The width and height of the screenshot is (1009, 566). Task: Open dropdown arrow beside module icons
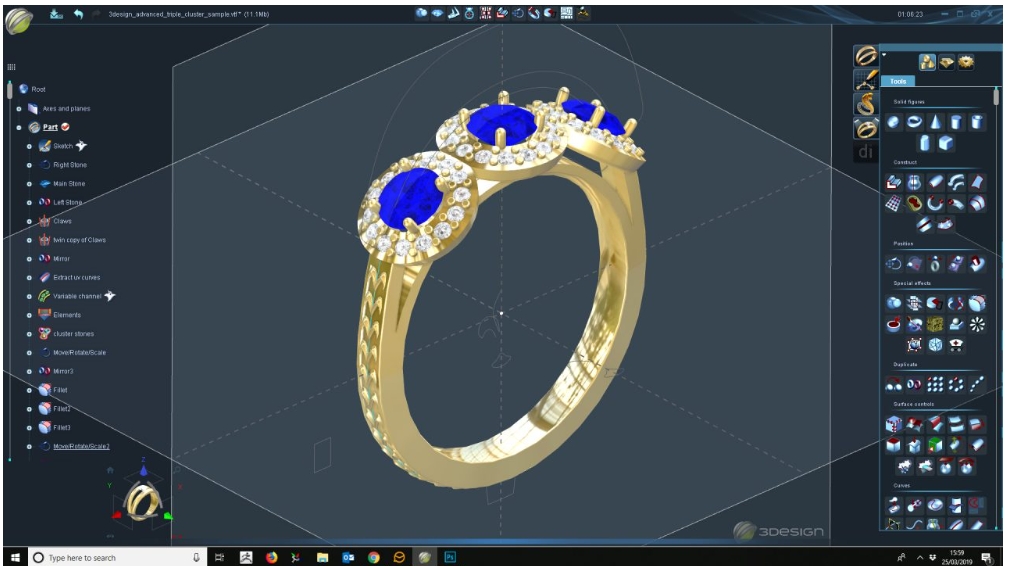(x=884, y=55)
